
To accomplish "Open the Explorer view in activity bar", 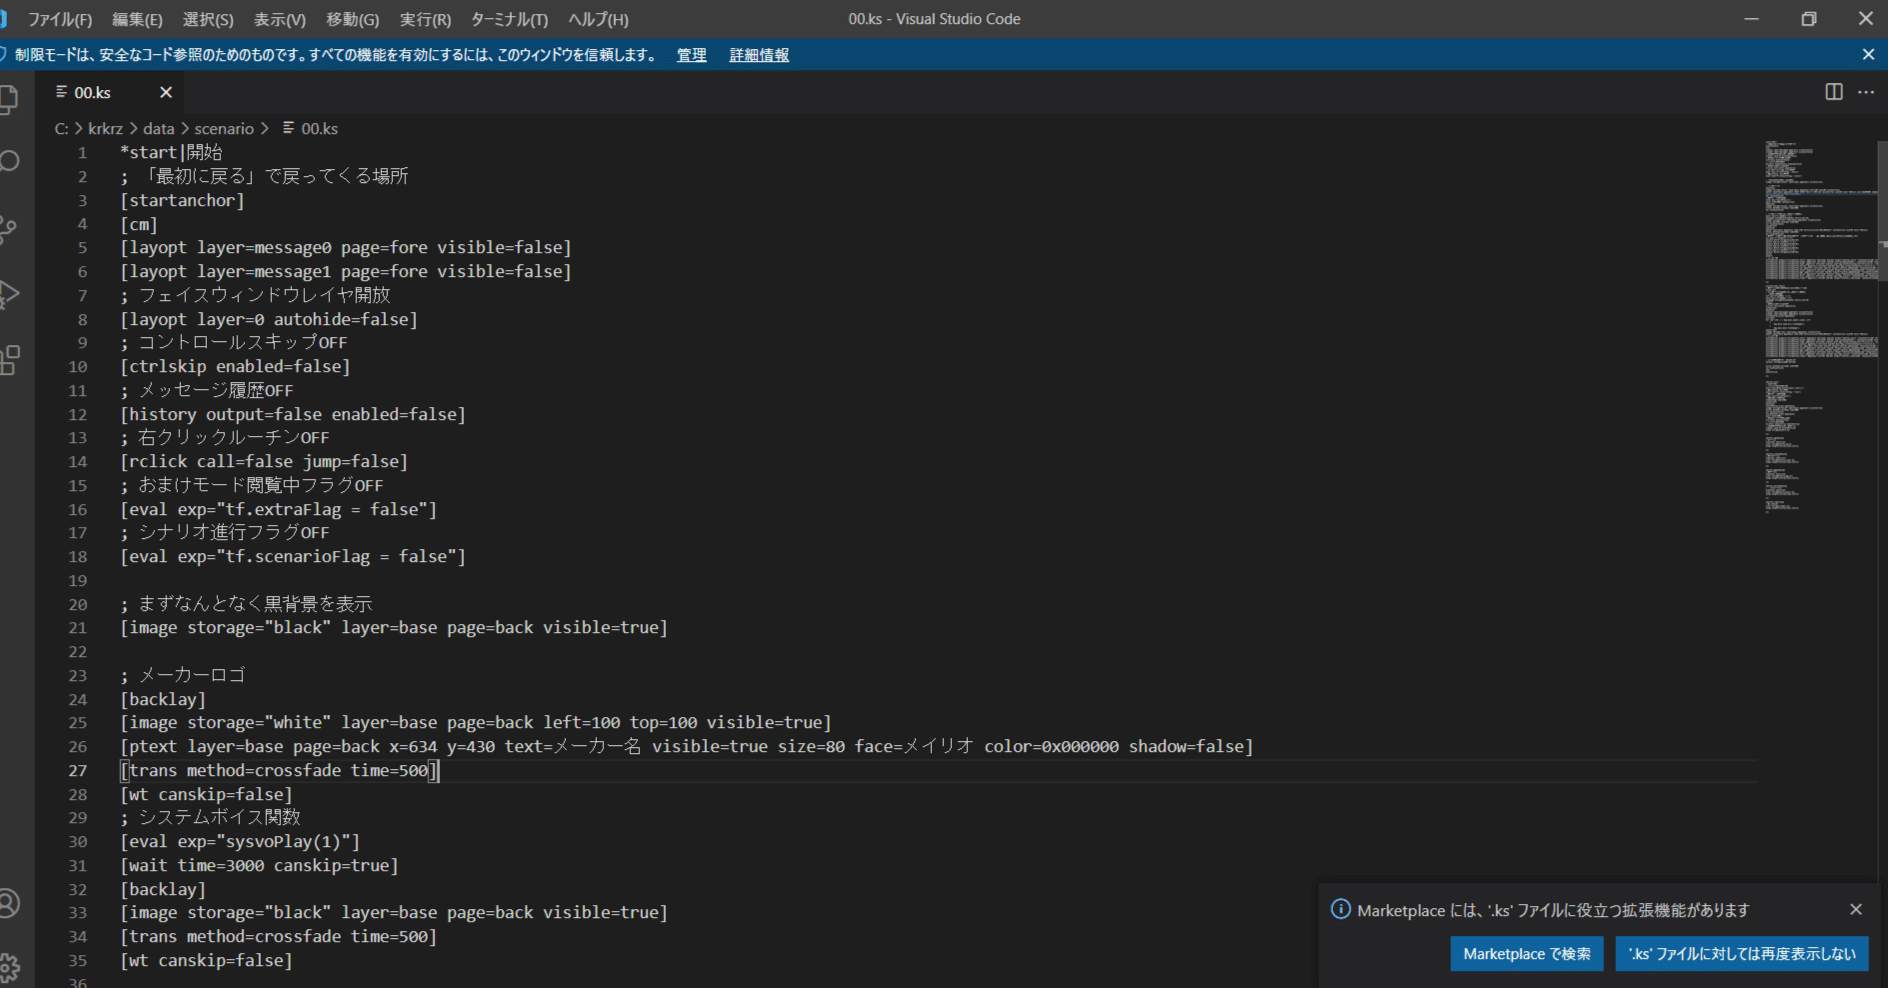I will point(8,98).
